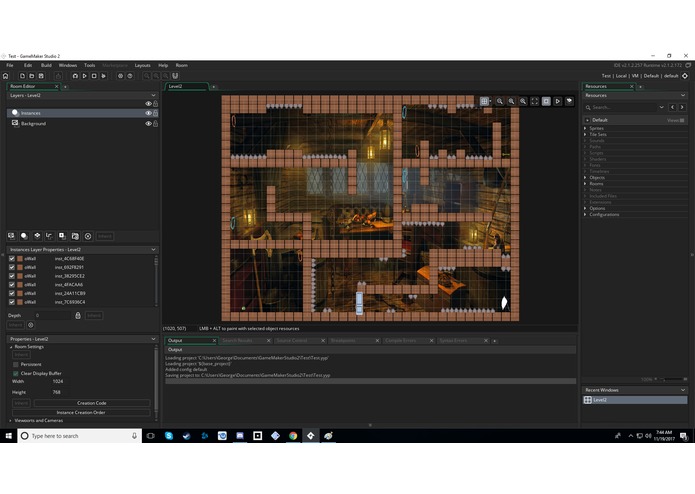Collapse Instances Layer Properties panel

[153, 249]
